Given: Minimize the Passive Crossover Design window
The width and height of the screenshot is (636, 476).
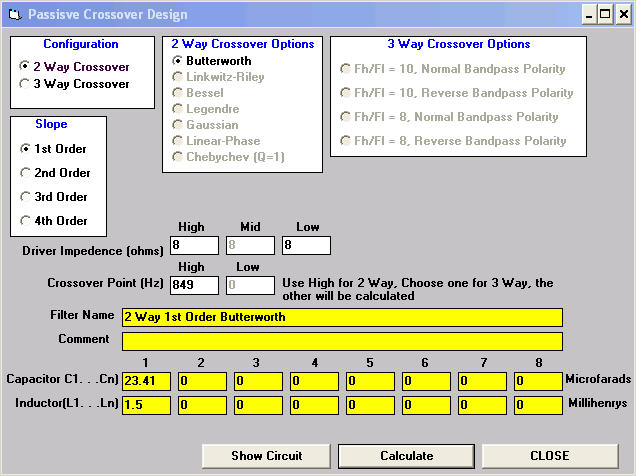Looking at the screenshot, I should point(589,15).
